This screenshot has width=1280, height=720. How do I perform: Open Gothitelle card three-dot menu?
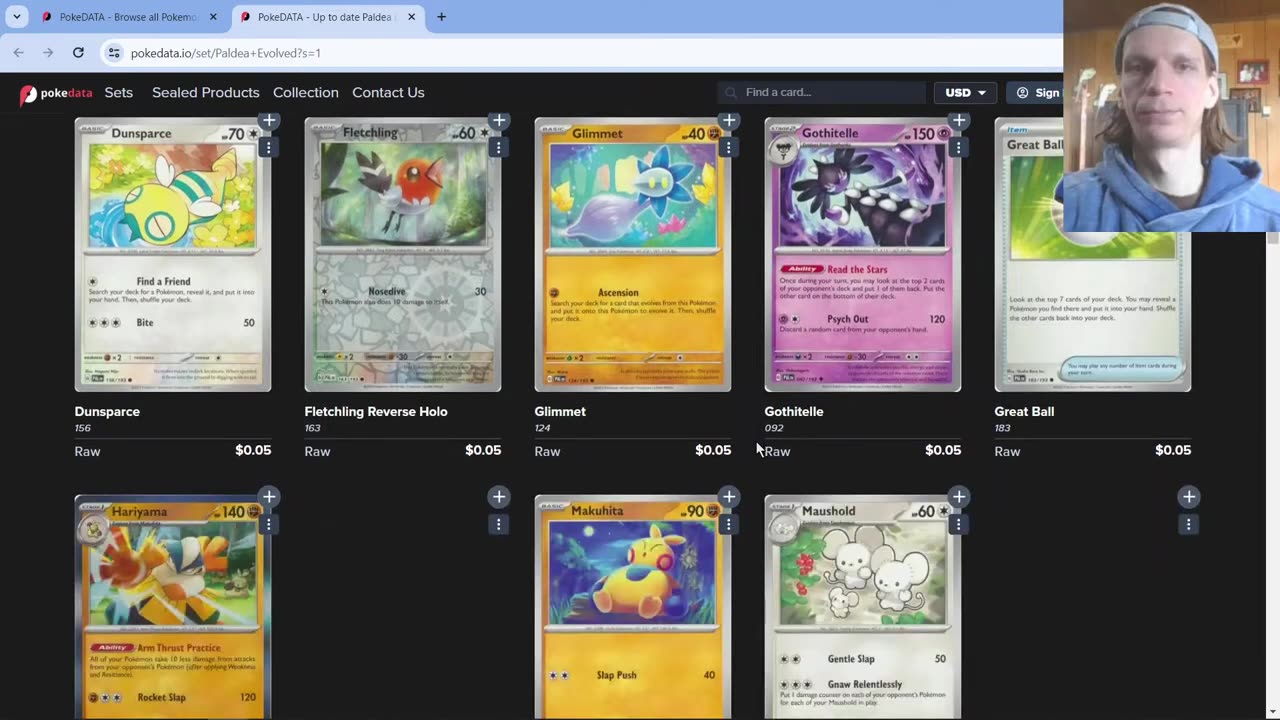tap(958, 147)
